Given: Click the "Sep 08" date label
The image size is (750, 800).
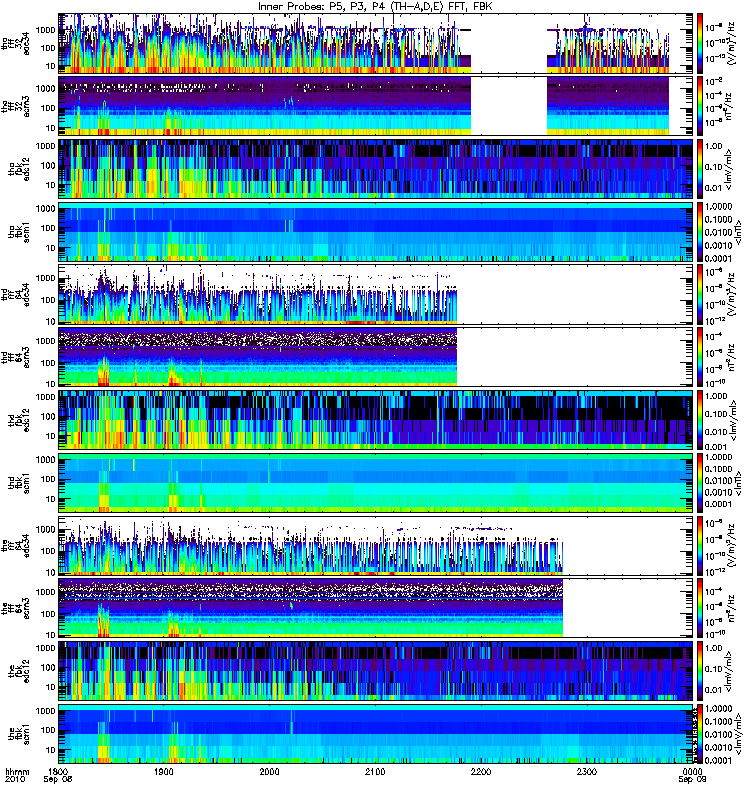Looking at the screenshot, I should [x=58, y=780].
